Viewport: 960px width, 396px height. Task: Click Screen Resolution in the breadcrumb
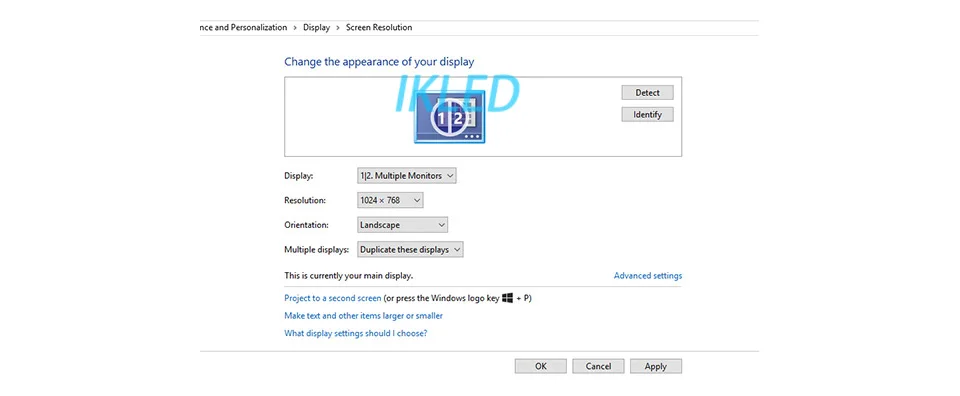coord(379,28)
